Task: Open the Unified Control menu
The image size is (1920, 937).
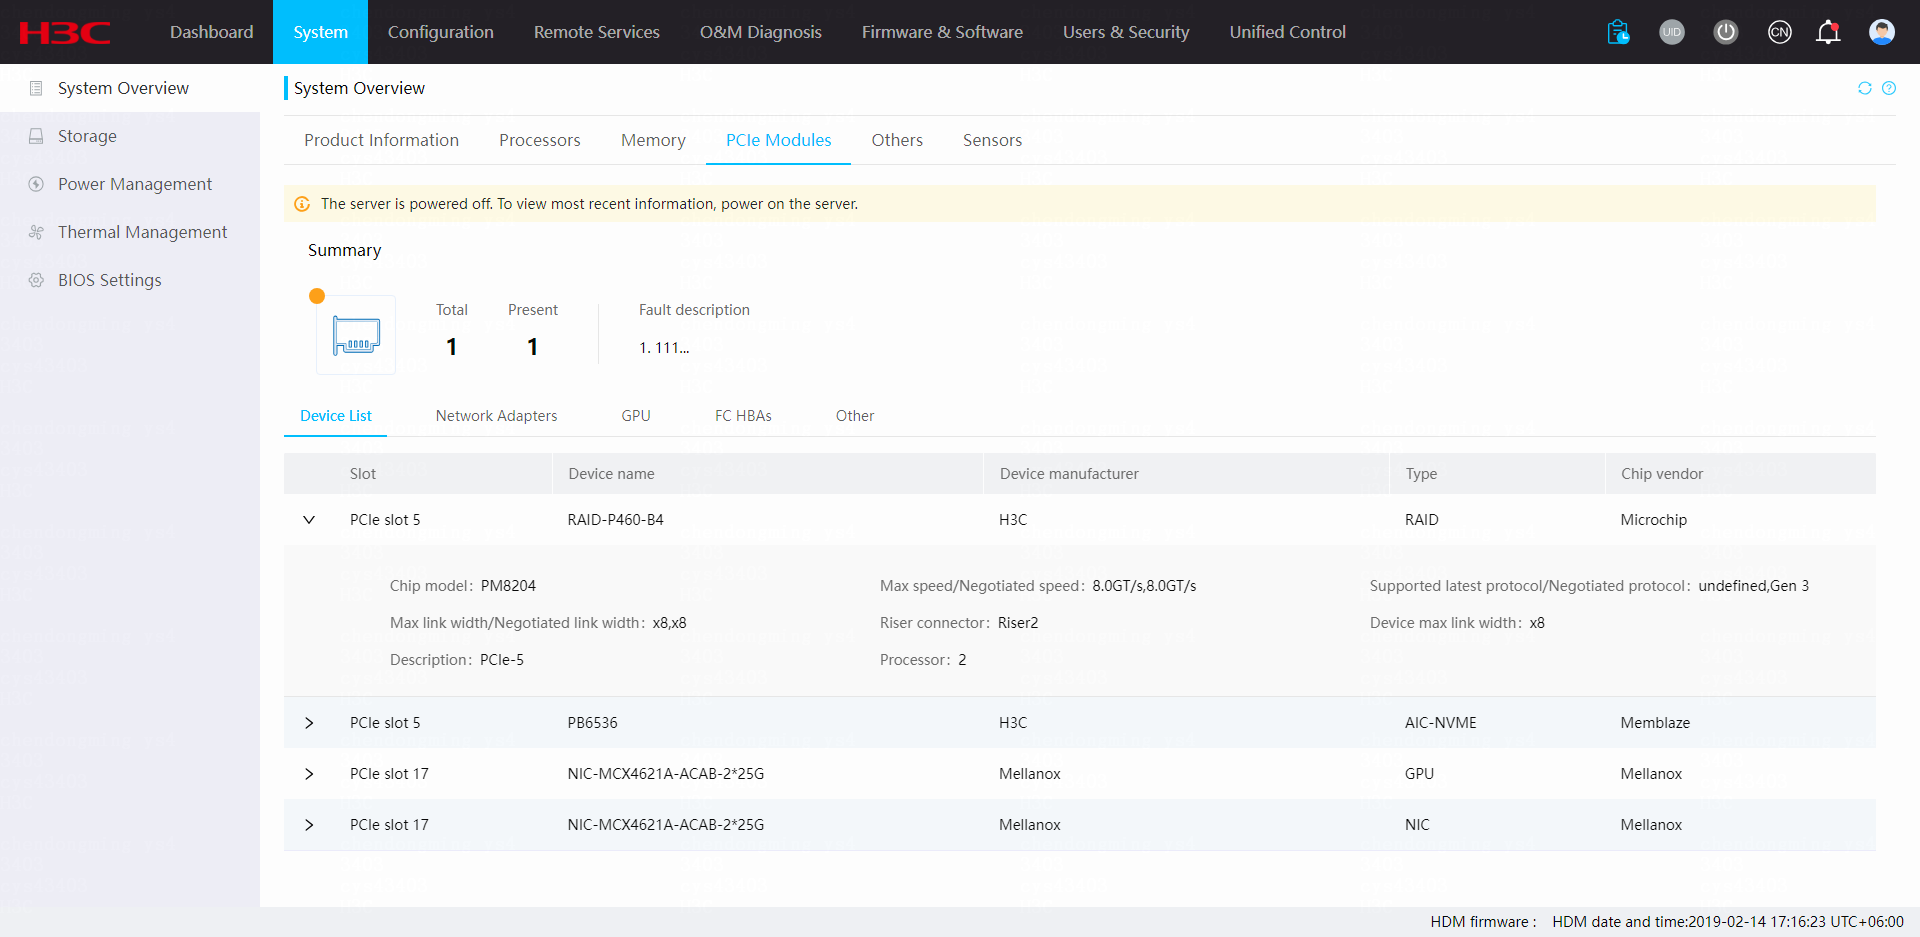Action: (1288, 32)
